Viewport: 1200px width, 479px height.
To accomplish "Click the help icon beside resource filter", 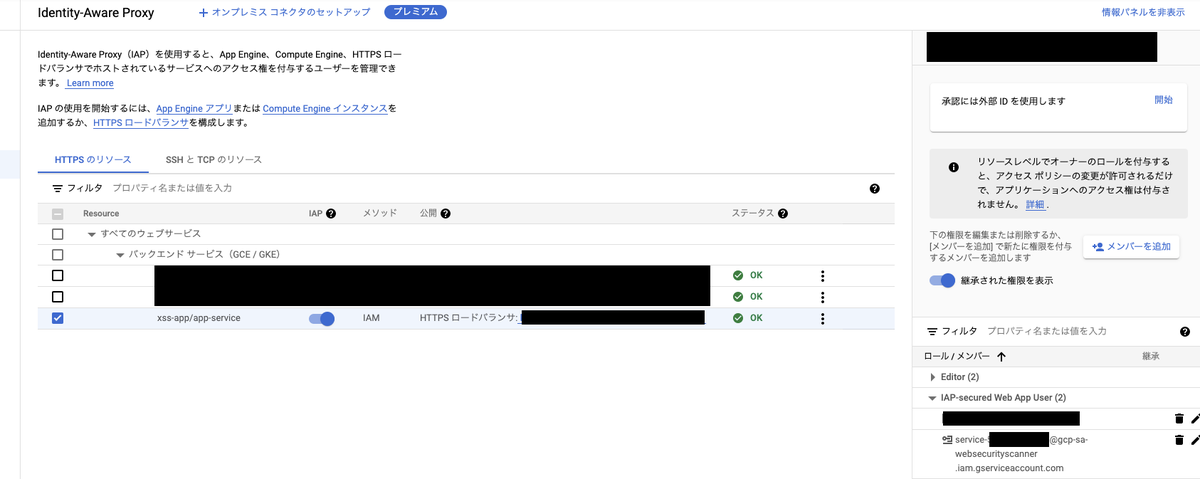I will click(x=875, y=188).
